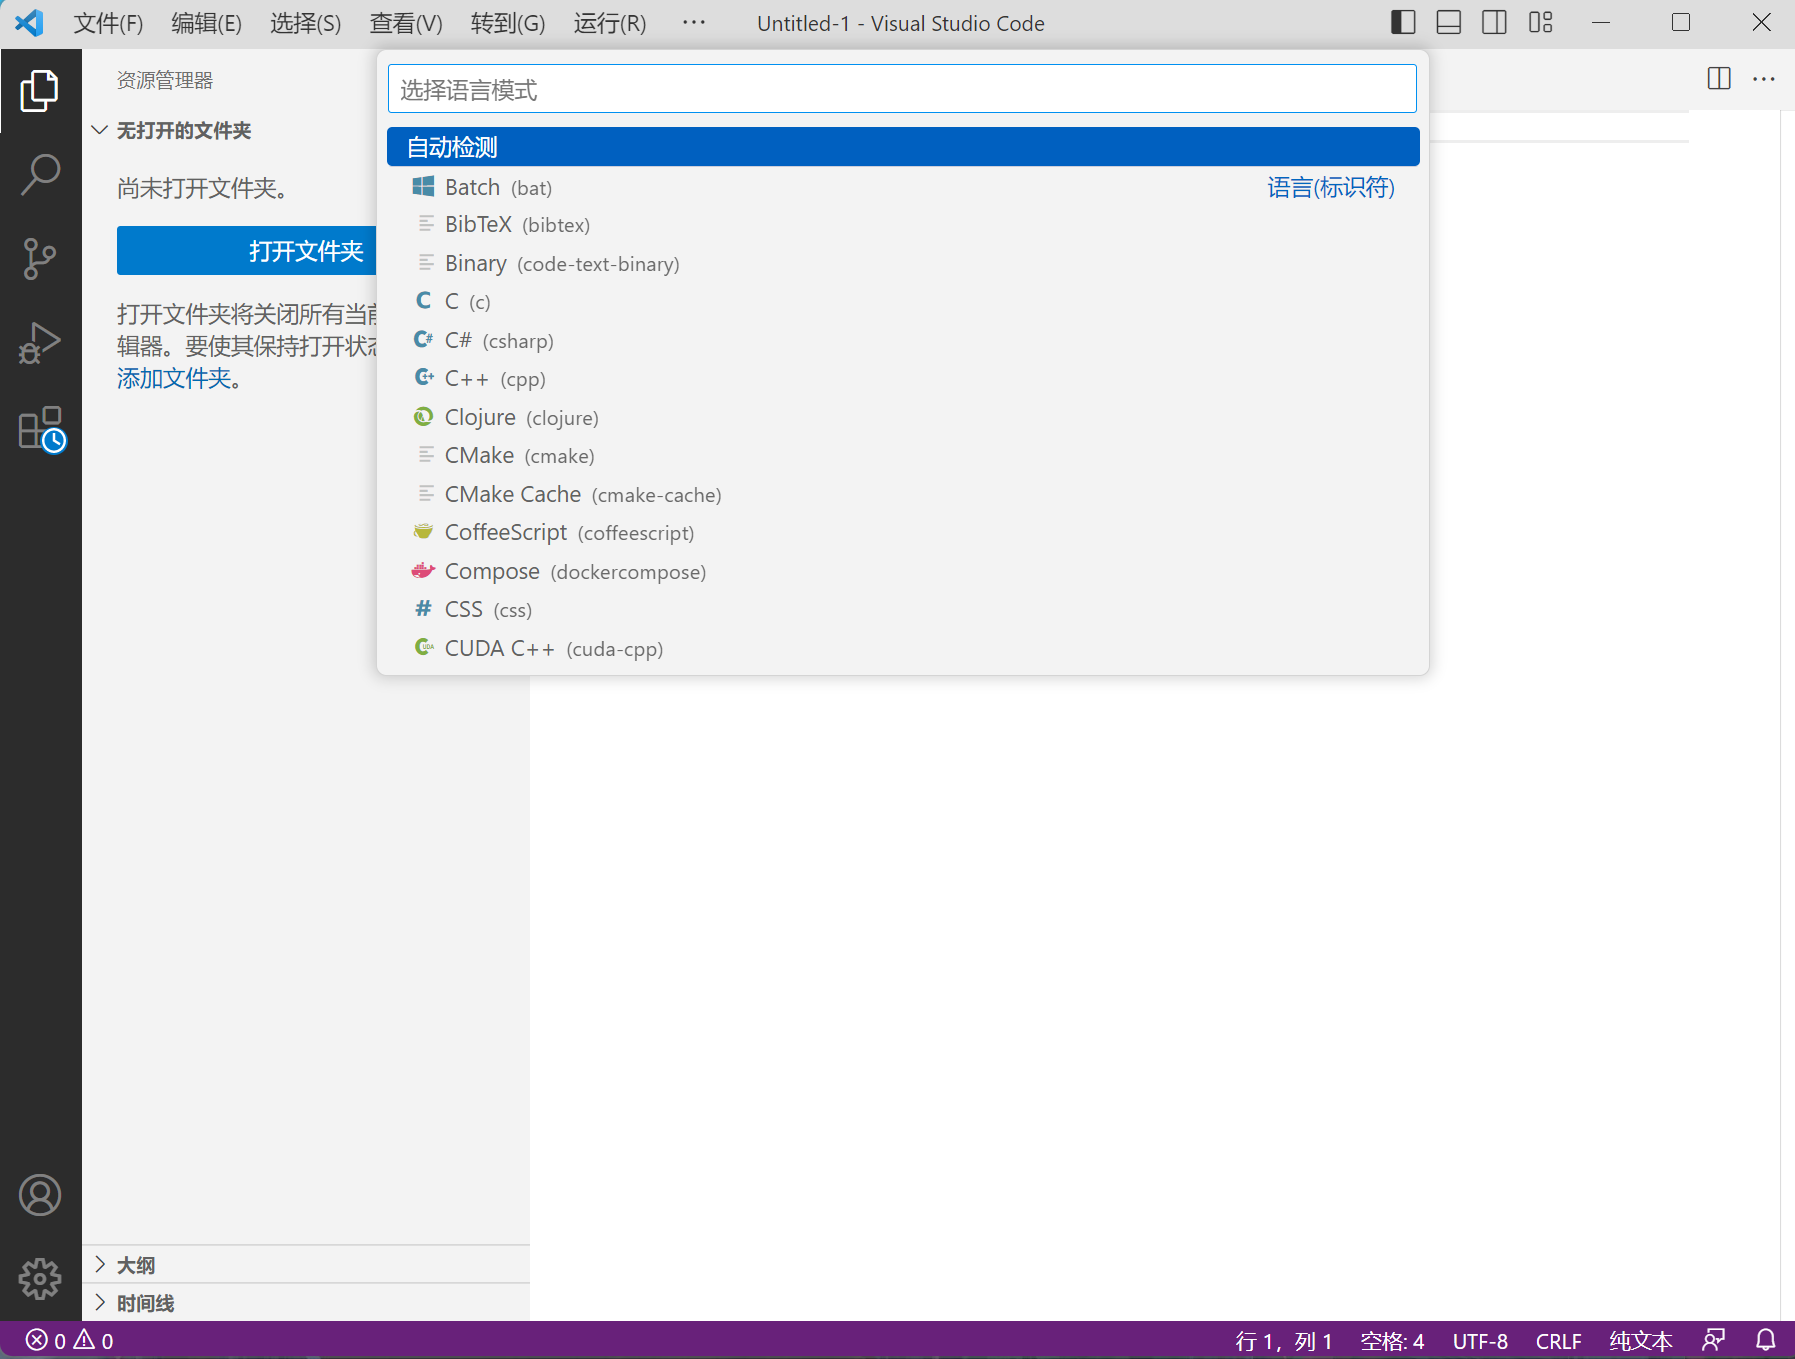Click the 打开文件夹 button
Image resolution: width=1795 pixels, height=1359 pixels.
[247, 251]
